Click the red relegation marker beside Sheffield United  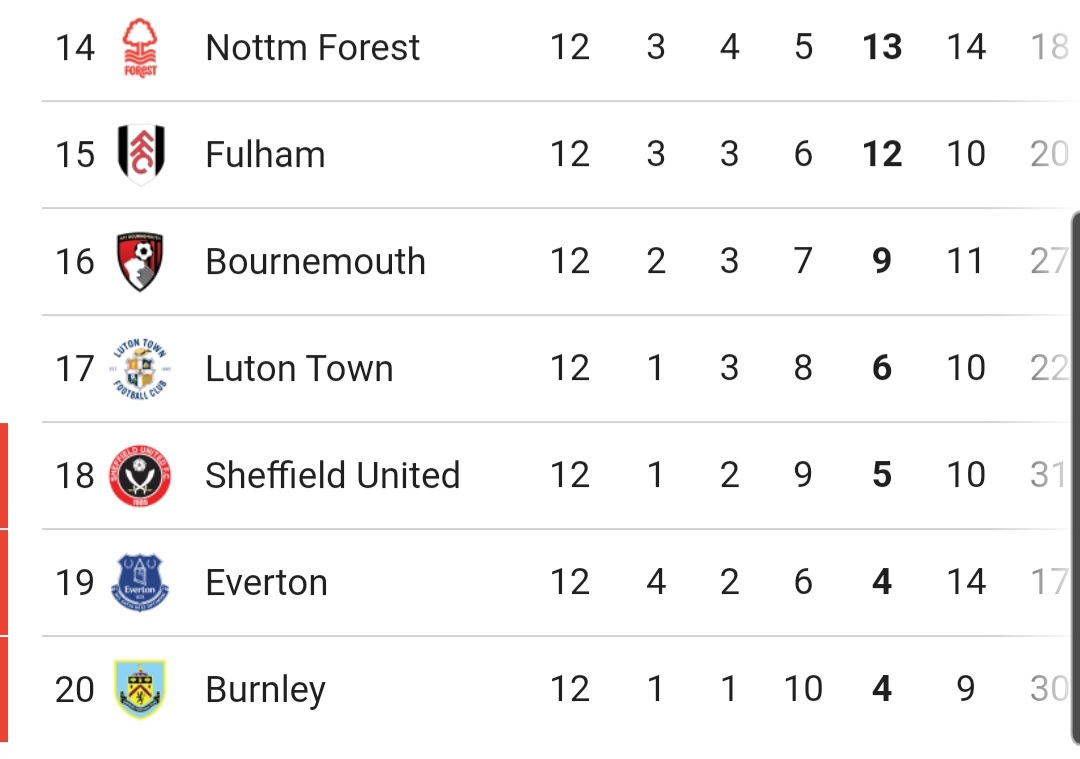coord(4,475)
